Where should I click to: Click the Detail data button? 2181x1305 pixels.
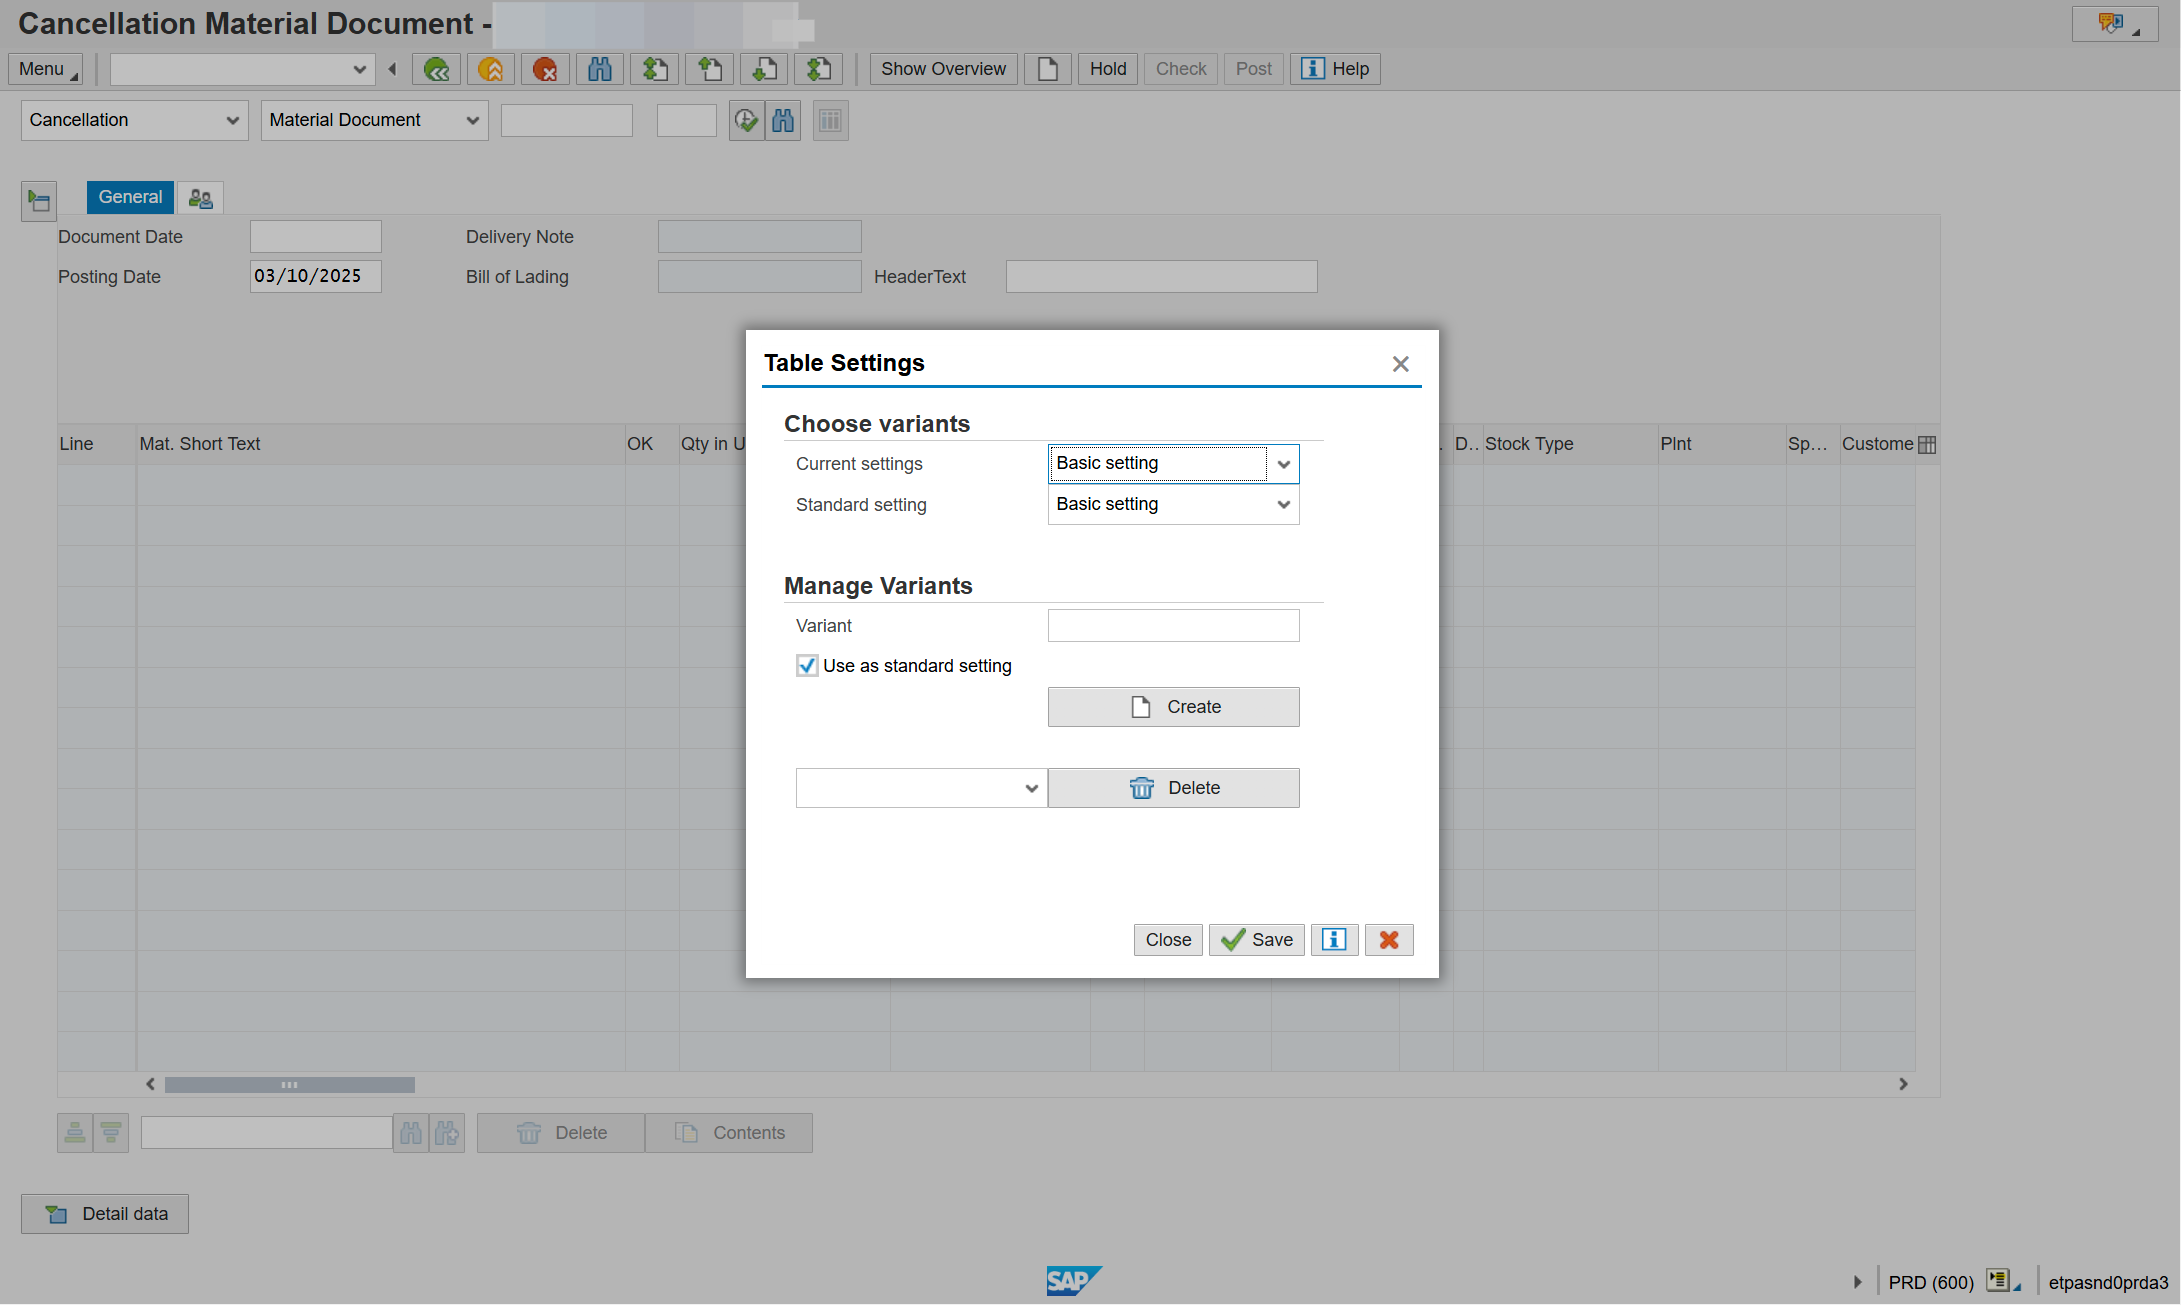(x=105, y=1214)
